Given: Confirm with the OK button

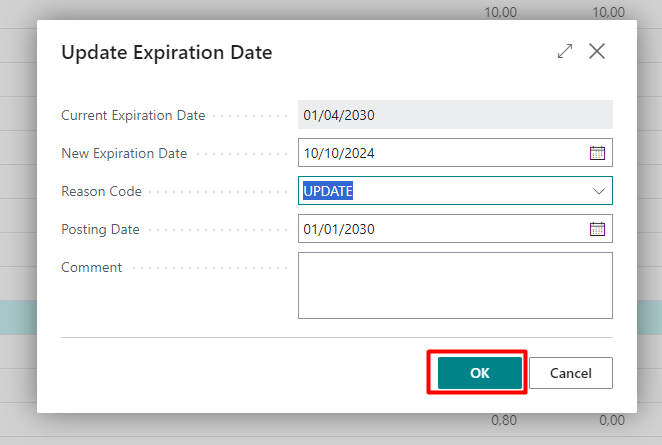Looking at the screenshot, I should [480, 373].
